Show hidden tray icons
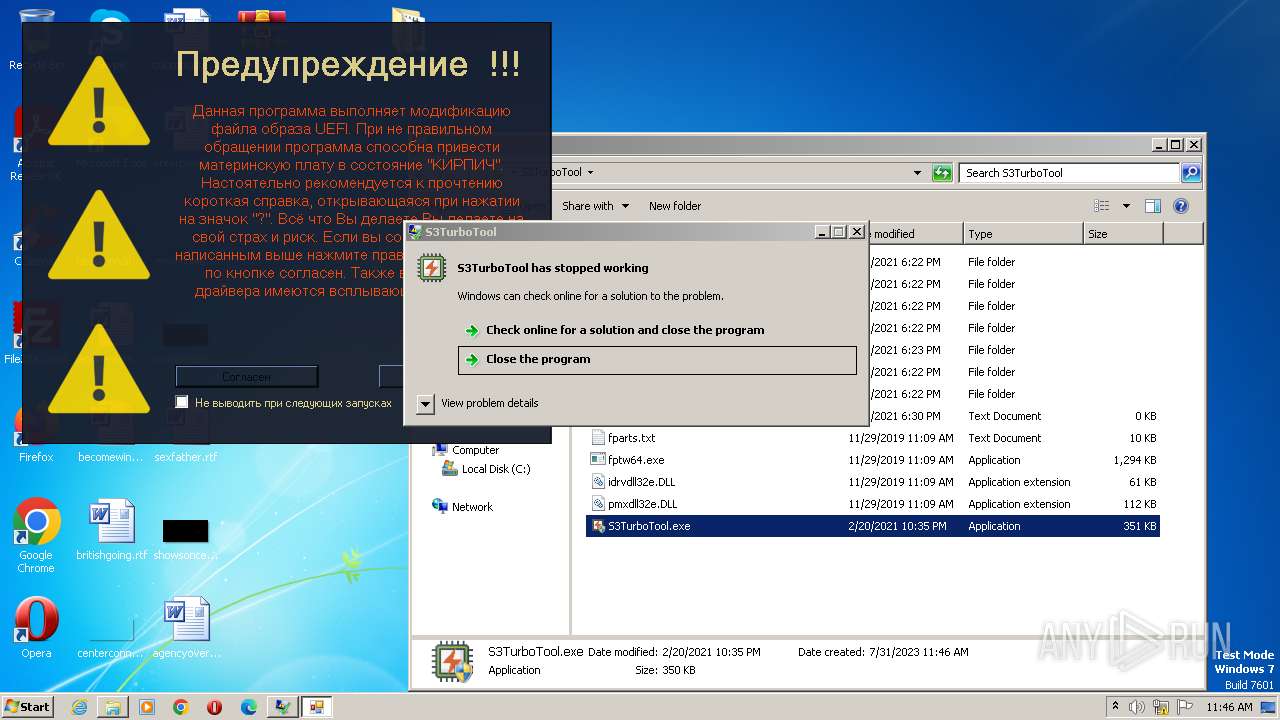The width and height of the screenshot is (1280, 720). tap(1116, 706)
